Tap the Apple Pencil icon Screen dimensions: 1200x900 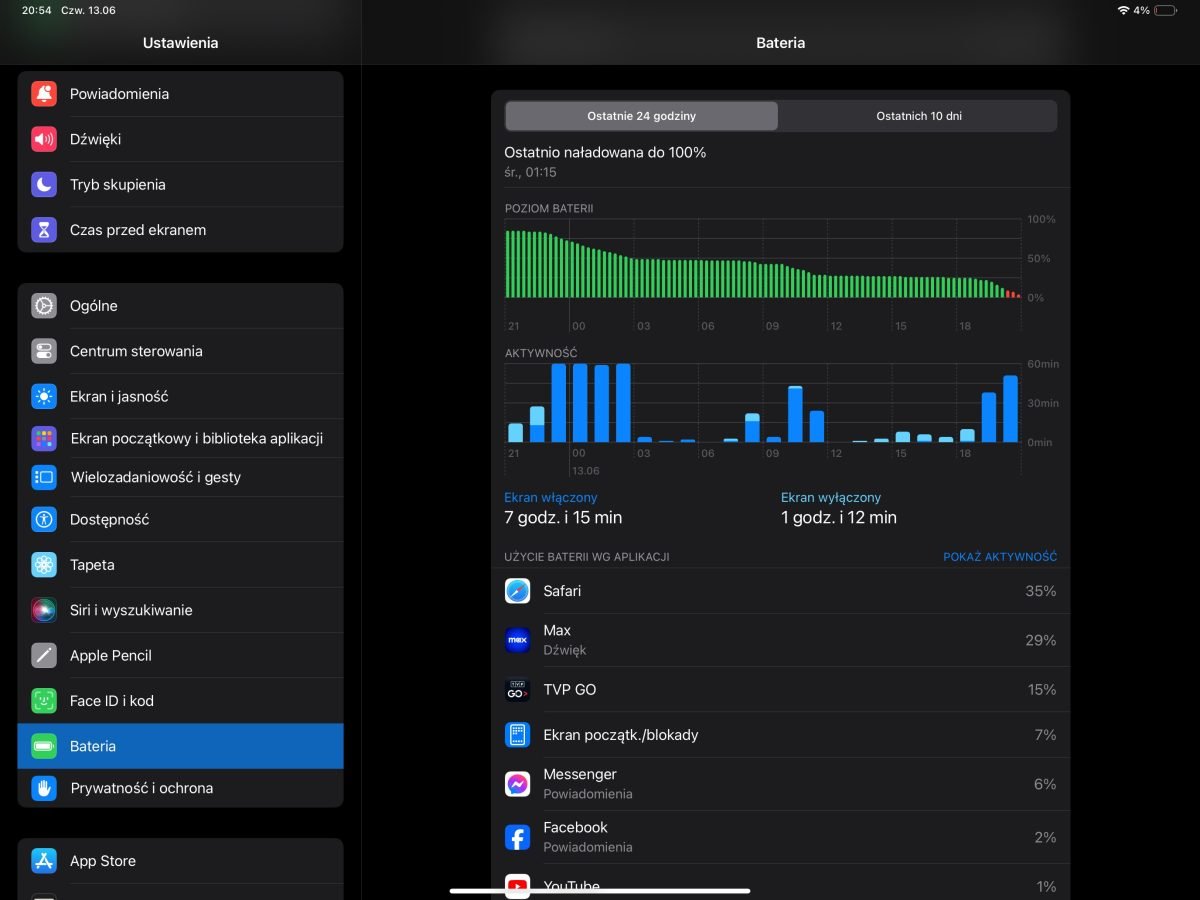44,655
